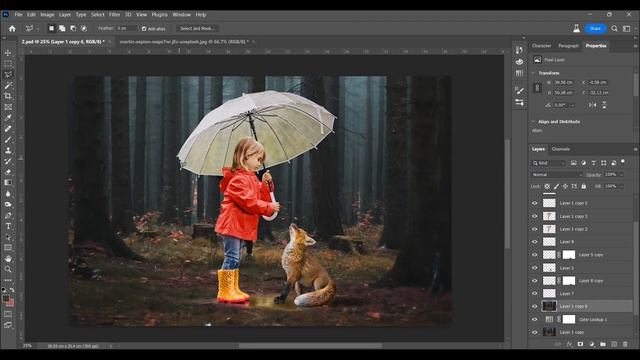Click the foreground color swatch
This screenshot has width=640, height=360.
6,299
